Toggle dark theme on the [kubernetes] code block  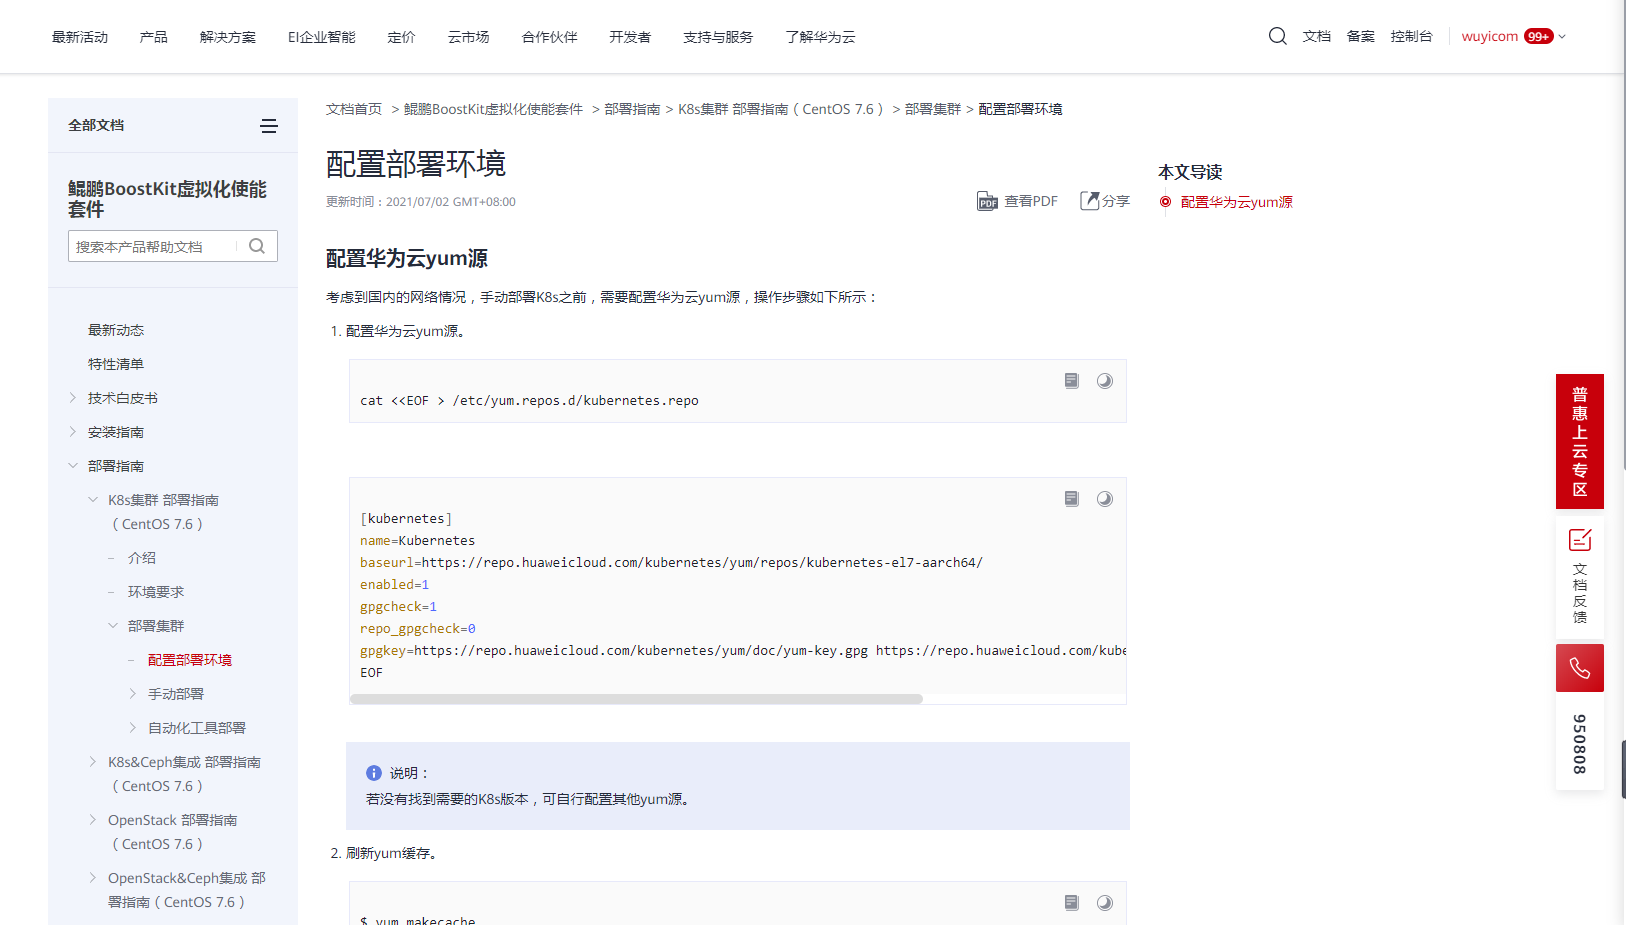point(1104,499)
